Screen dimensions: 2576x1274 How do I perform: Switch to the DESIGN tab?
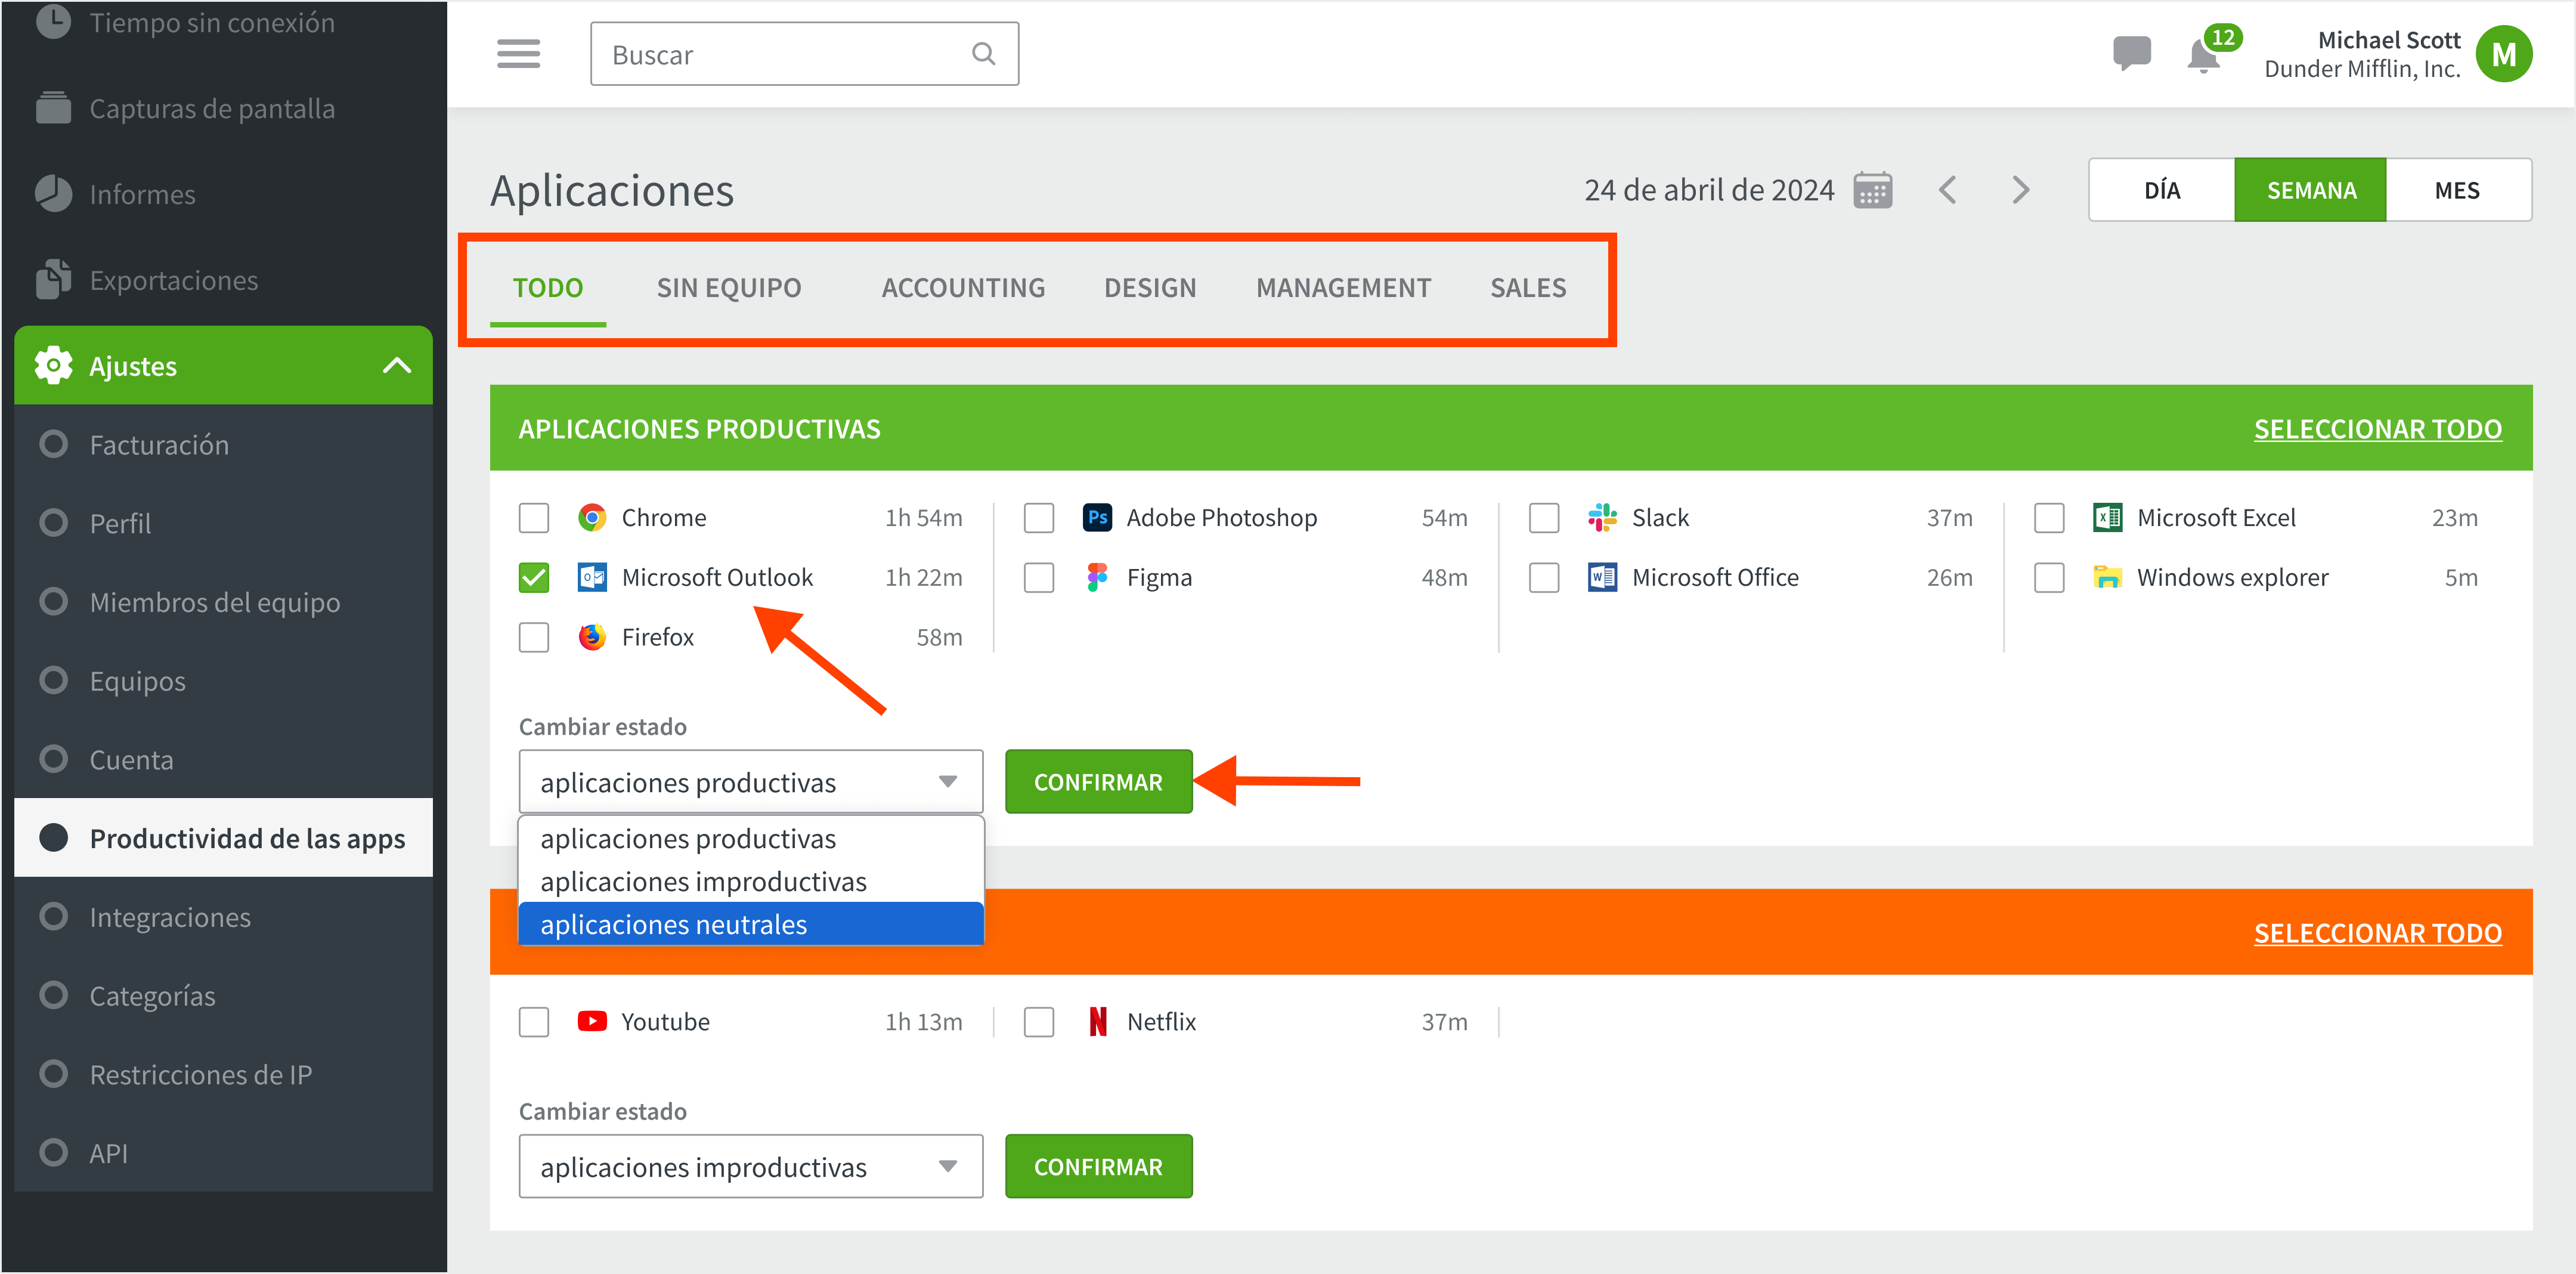pyautogui.click(x=1150, y=288)
